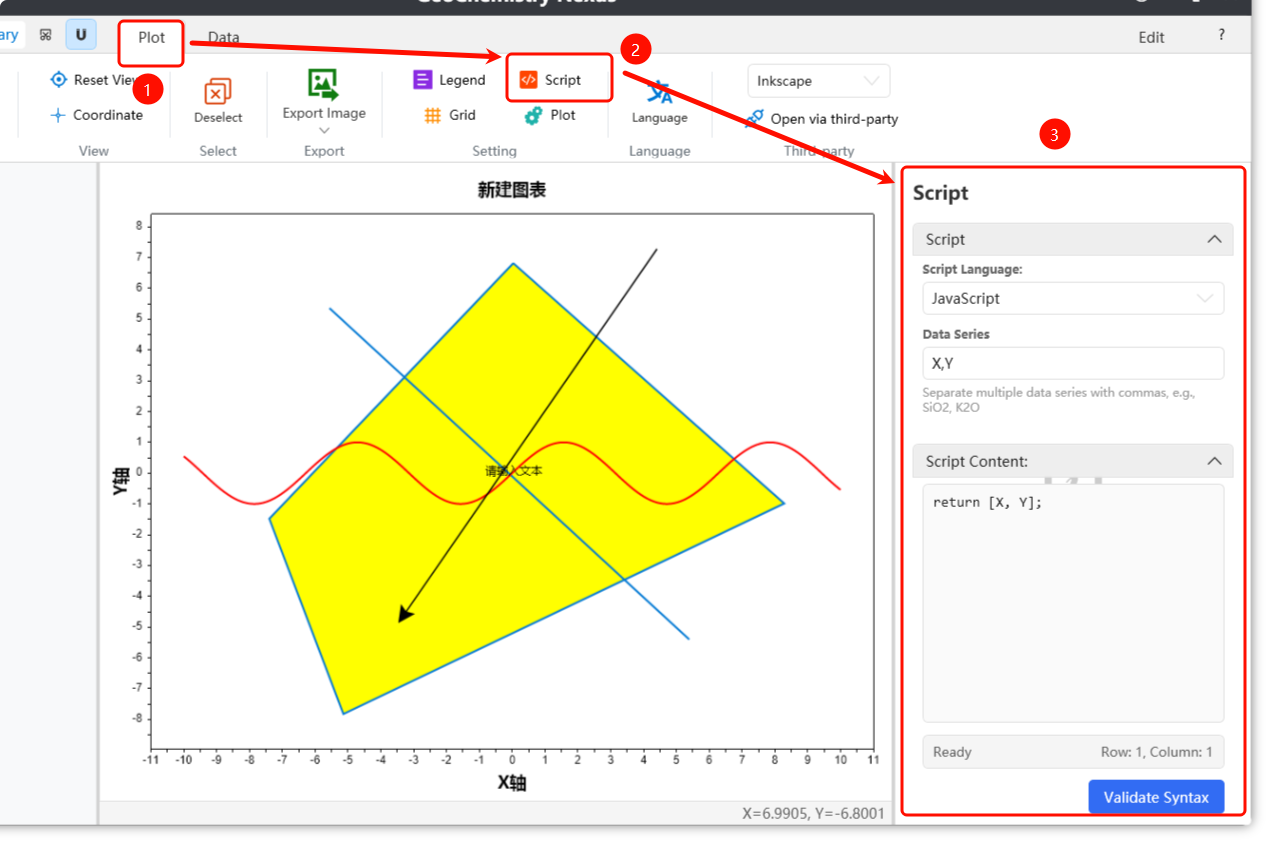
Task: Collapse the Script Content section
Action: 1214,461
